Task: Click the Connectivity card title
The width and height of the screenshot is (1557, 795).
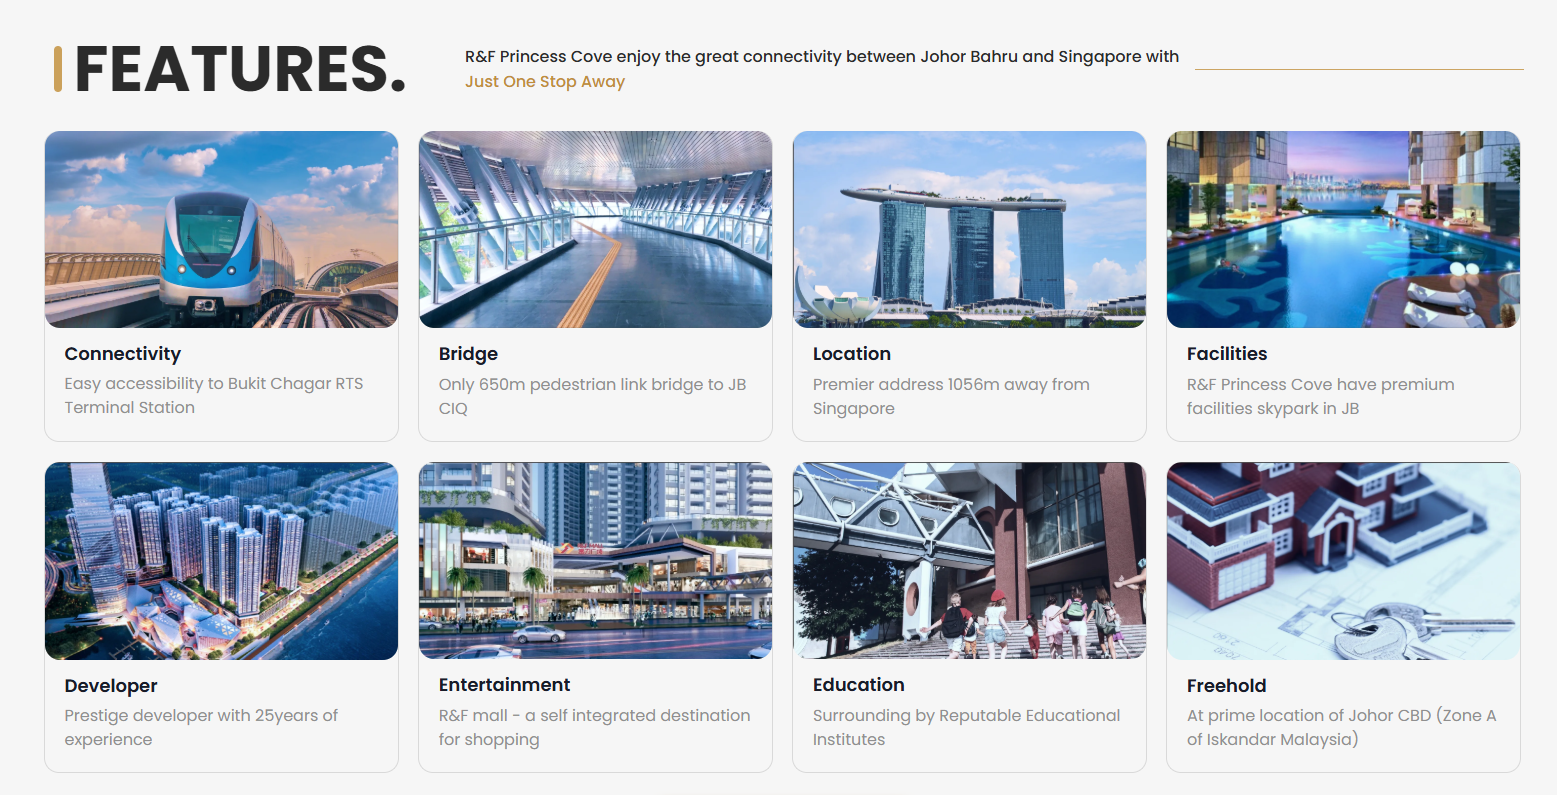Action: [x=123, y=354]
